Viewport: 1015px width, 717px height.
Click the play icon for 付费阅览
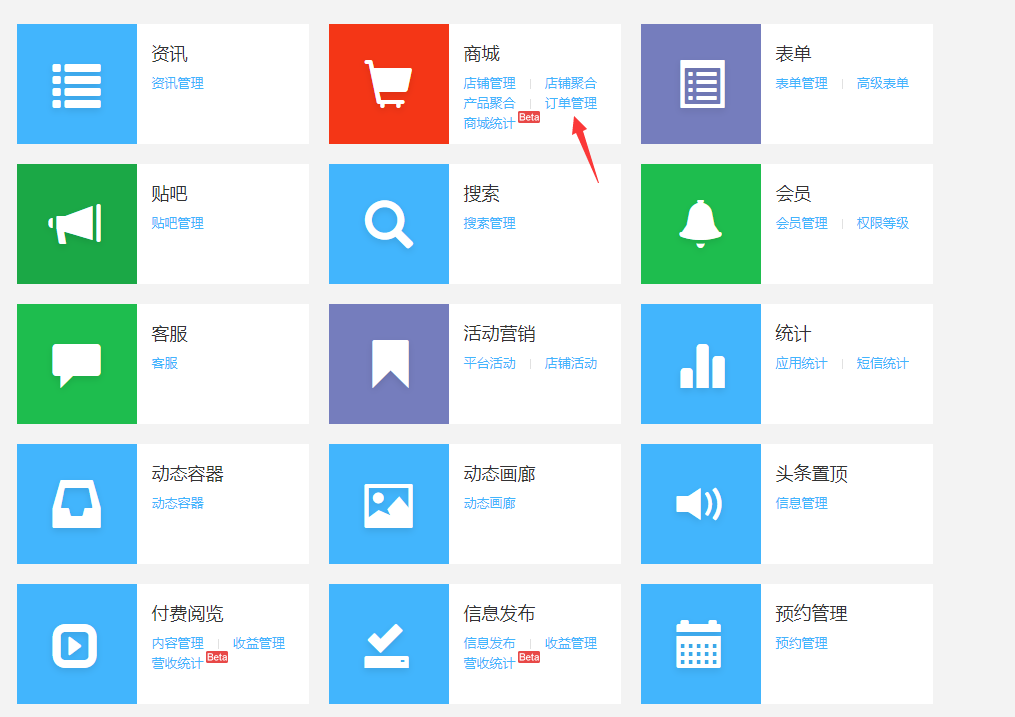(76, 645)
